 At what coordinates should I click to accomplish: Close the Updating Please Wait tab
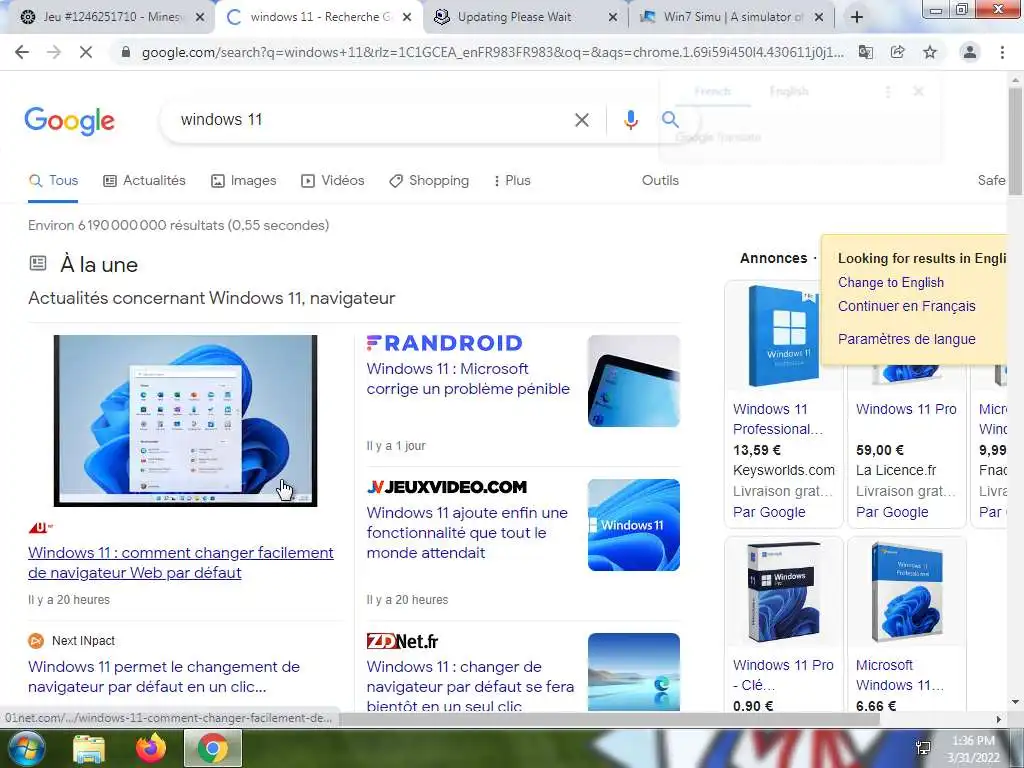click(613, 17)
